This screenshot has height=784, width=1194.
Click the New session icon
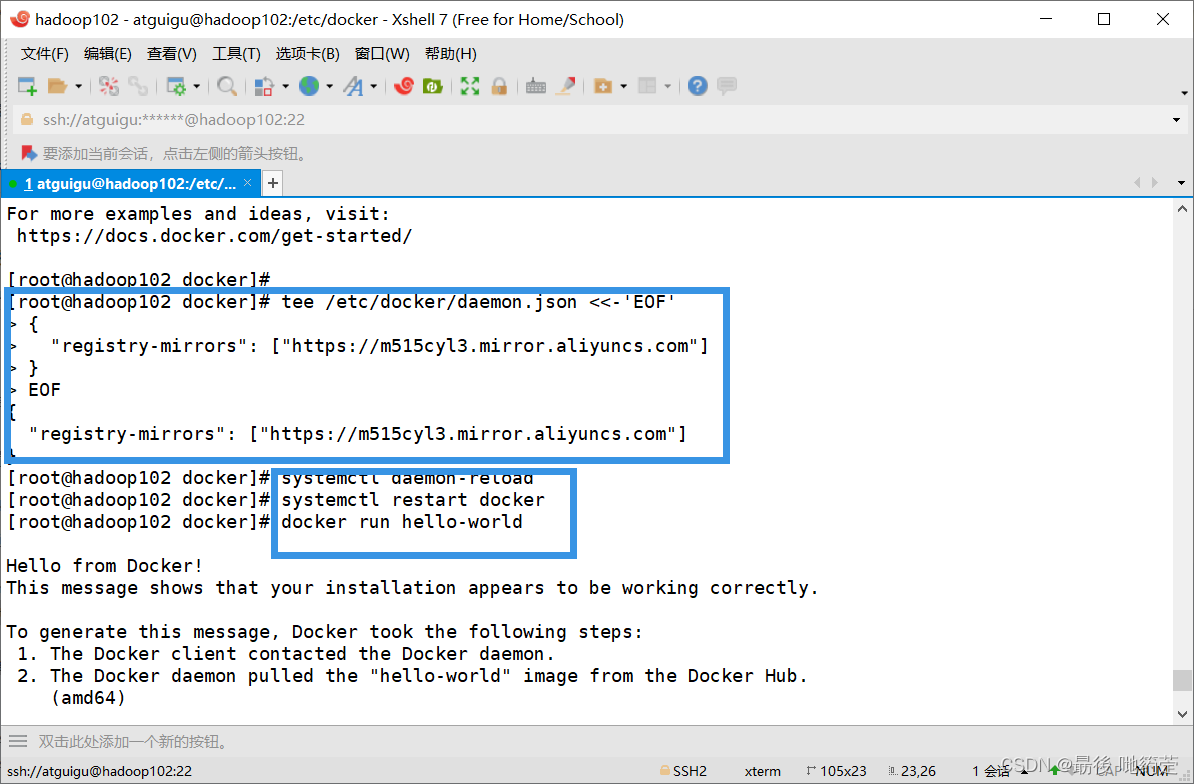27,86
